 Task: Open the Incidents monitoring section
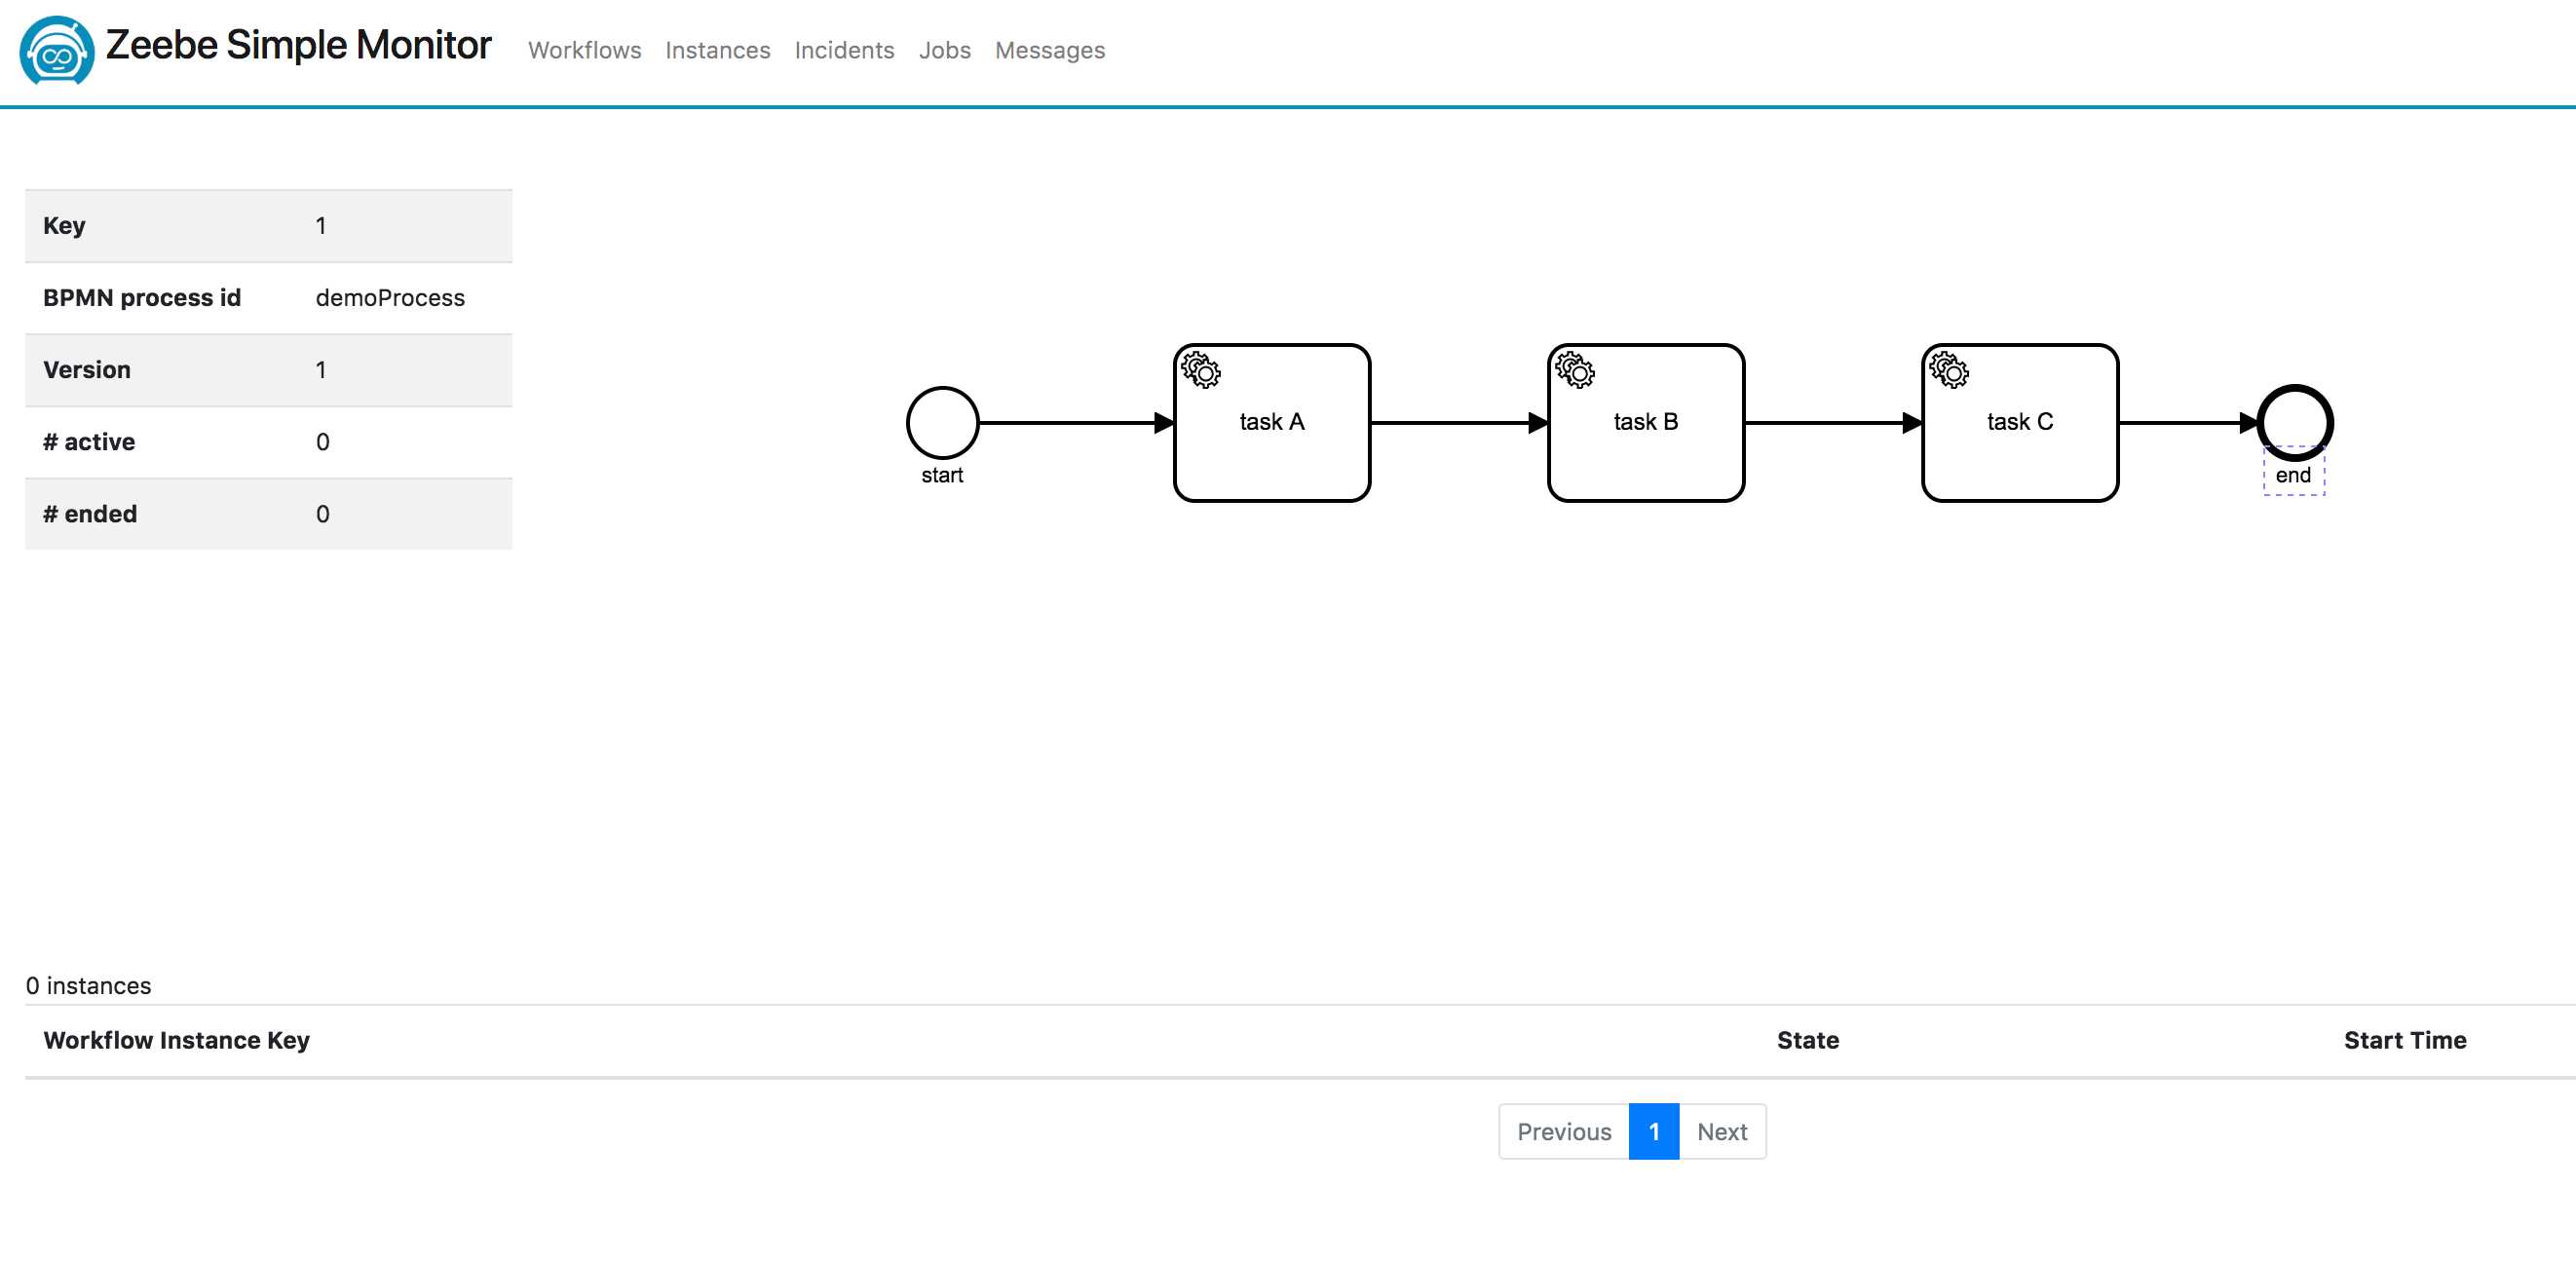[x=845, y=50]
